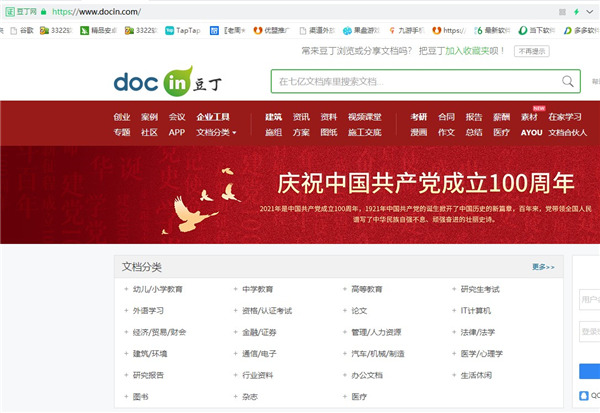Expand the 法律/法学 category
Viewport: 600px width, 413px height.
coord(454,332)
